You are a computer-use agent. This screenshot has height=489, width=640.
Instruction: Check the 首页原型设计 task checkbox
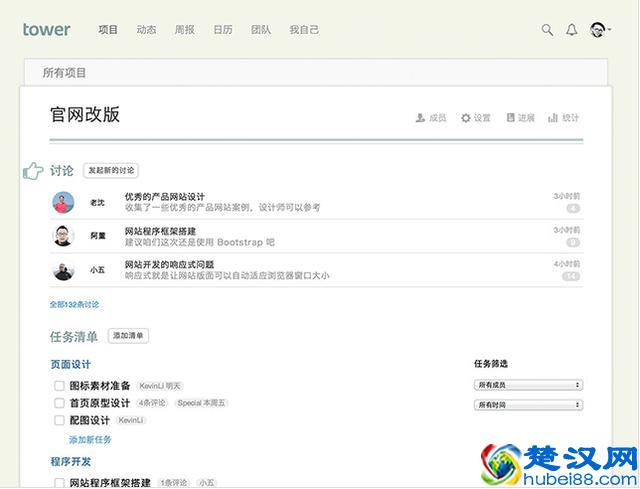(x=59, y=403)
